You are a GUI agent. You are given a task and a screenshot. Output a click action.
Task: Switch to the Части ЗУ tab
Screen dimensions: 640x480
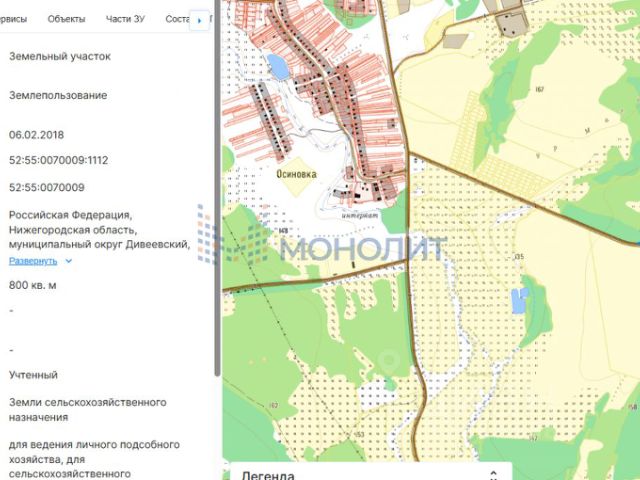tap(125, 19)
